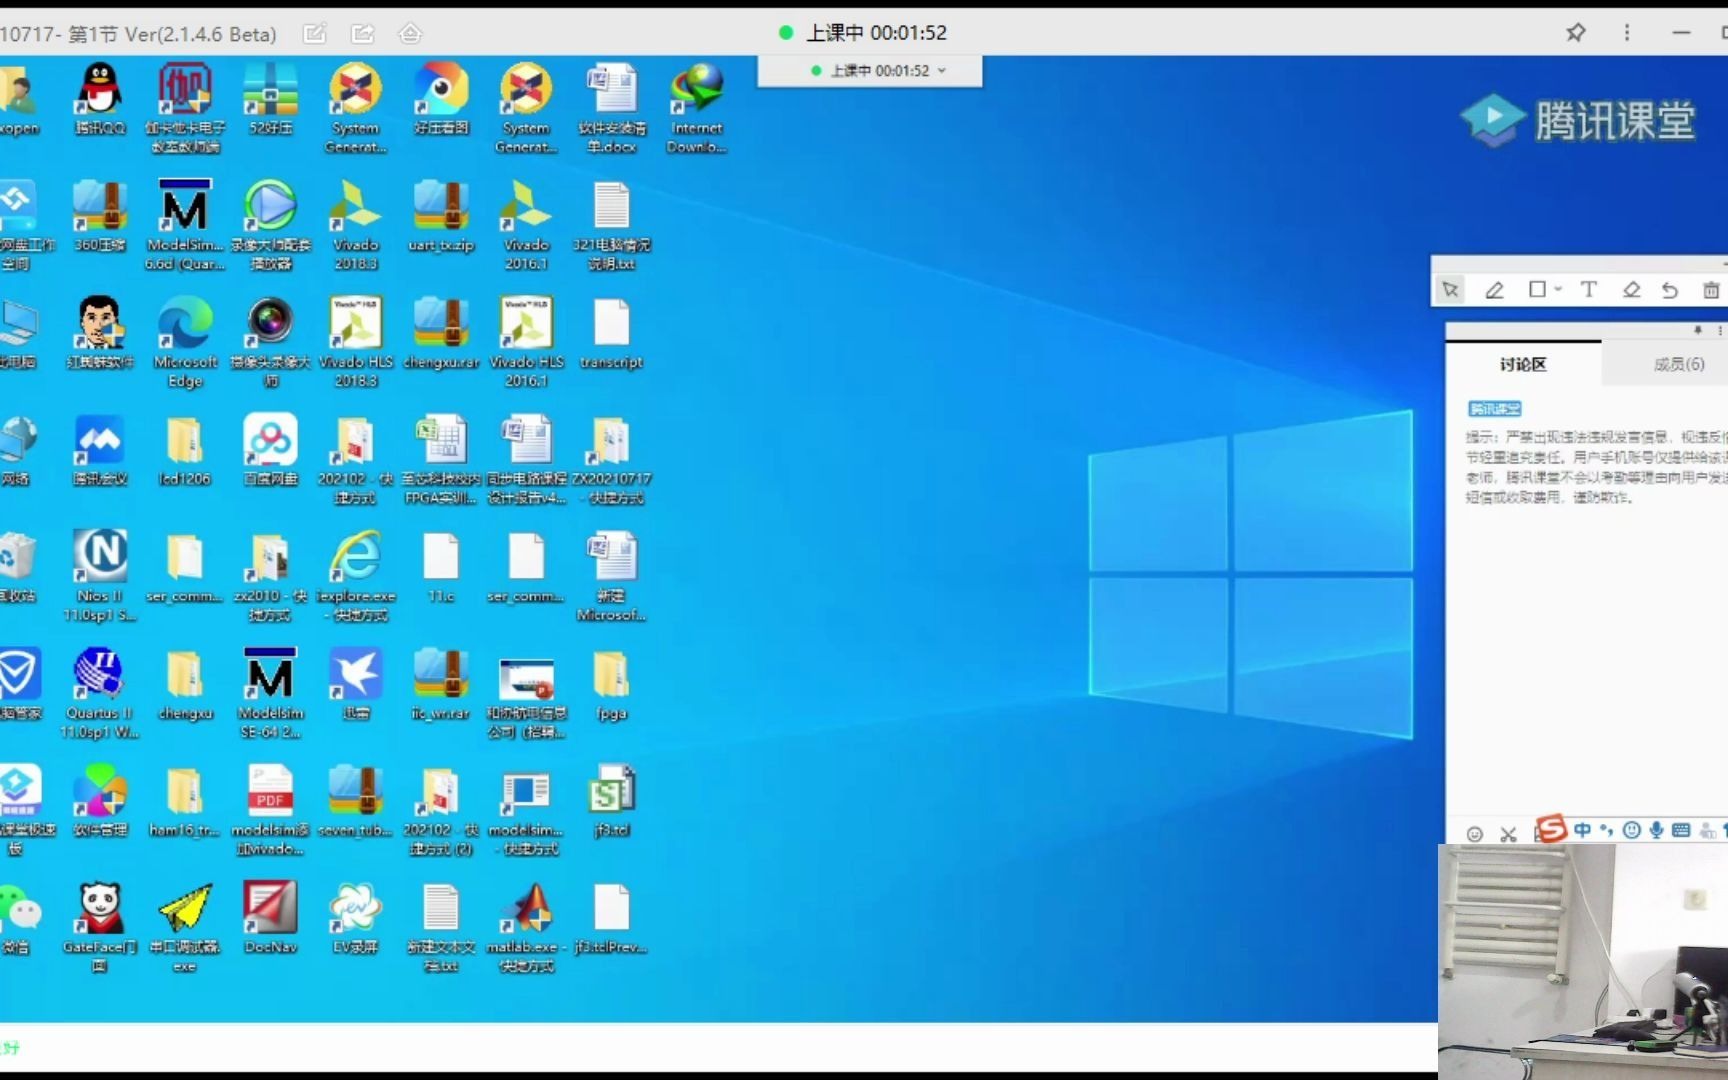Open the jf3.tcl file icon
The image size is (1728, 1080).
pyautogui.click(x=611, y=801)
